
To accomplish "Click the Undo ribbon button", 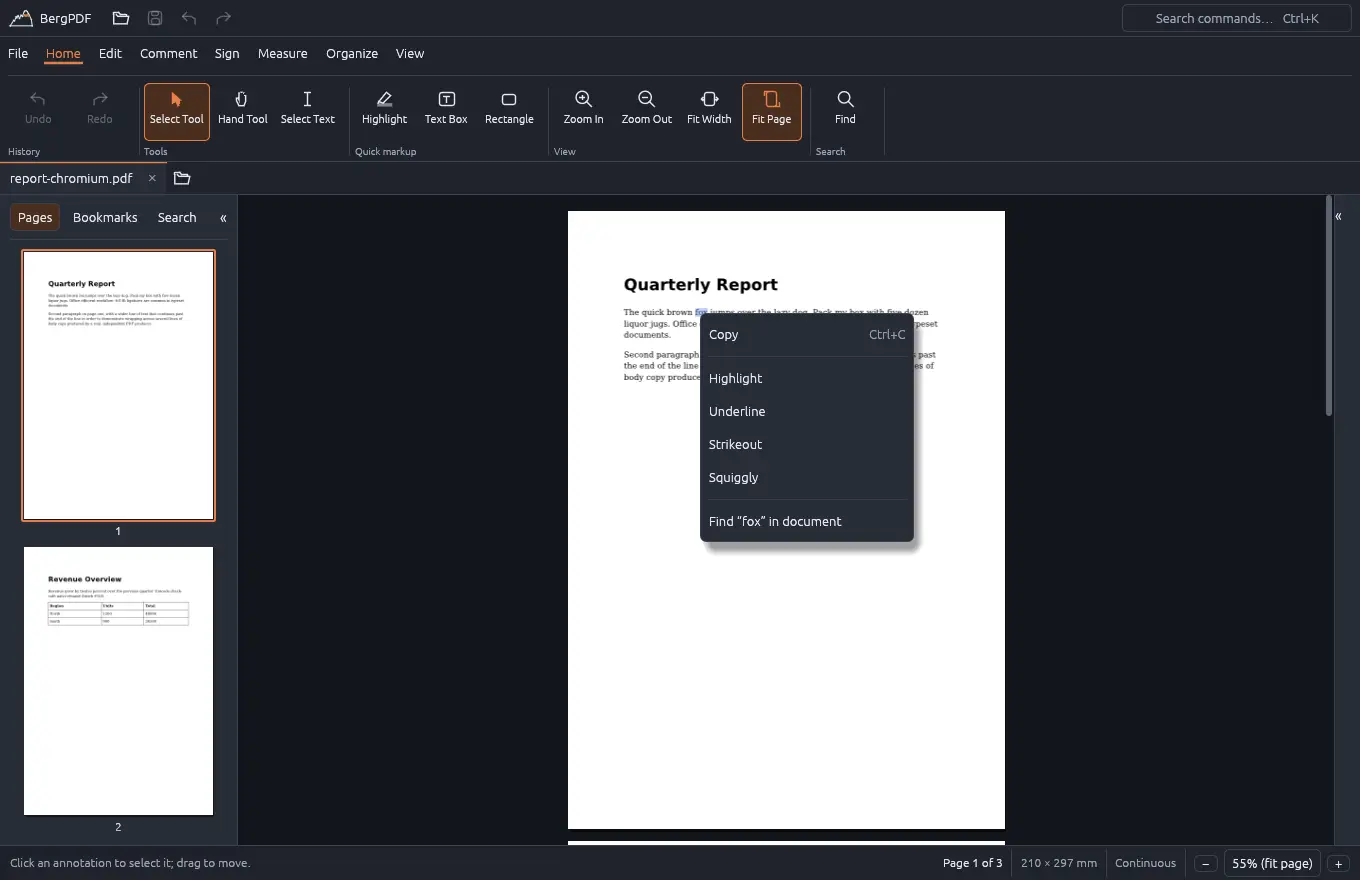I will click(x=38, y=111).
